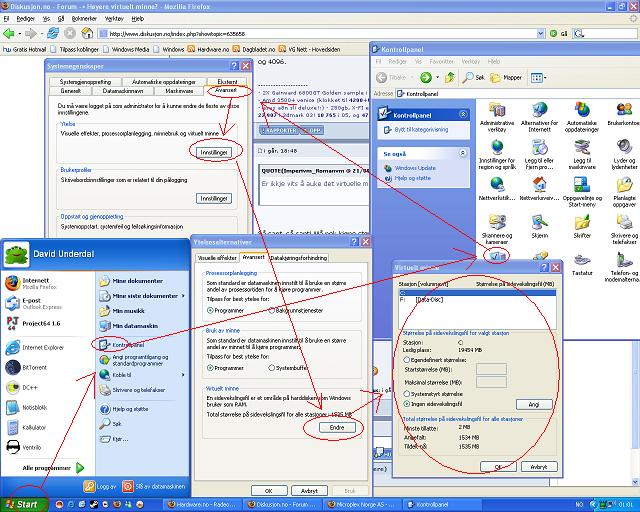
Task: Collapse the Se også side panel section
Action: [x=463, y=153]
